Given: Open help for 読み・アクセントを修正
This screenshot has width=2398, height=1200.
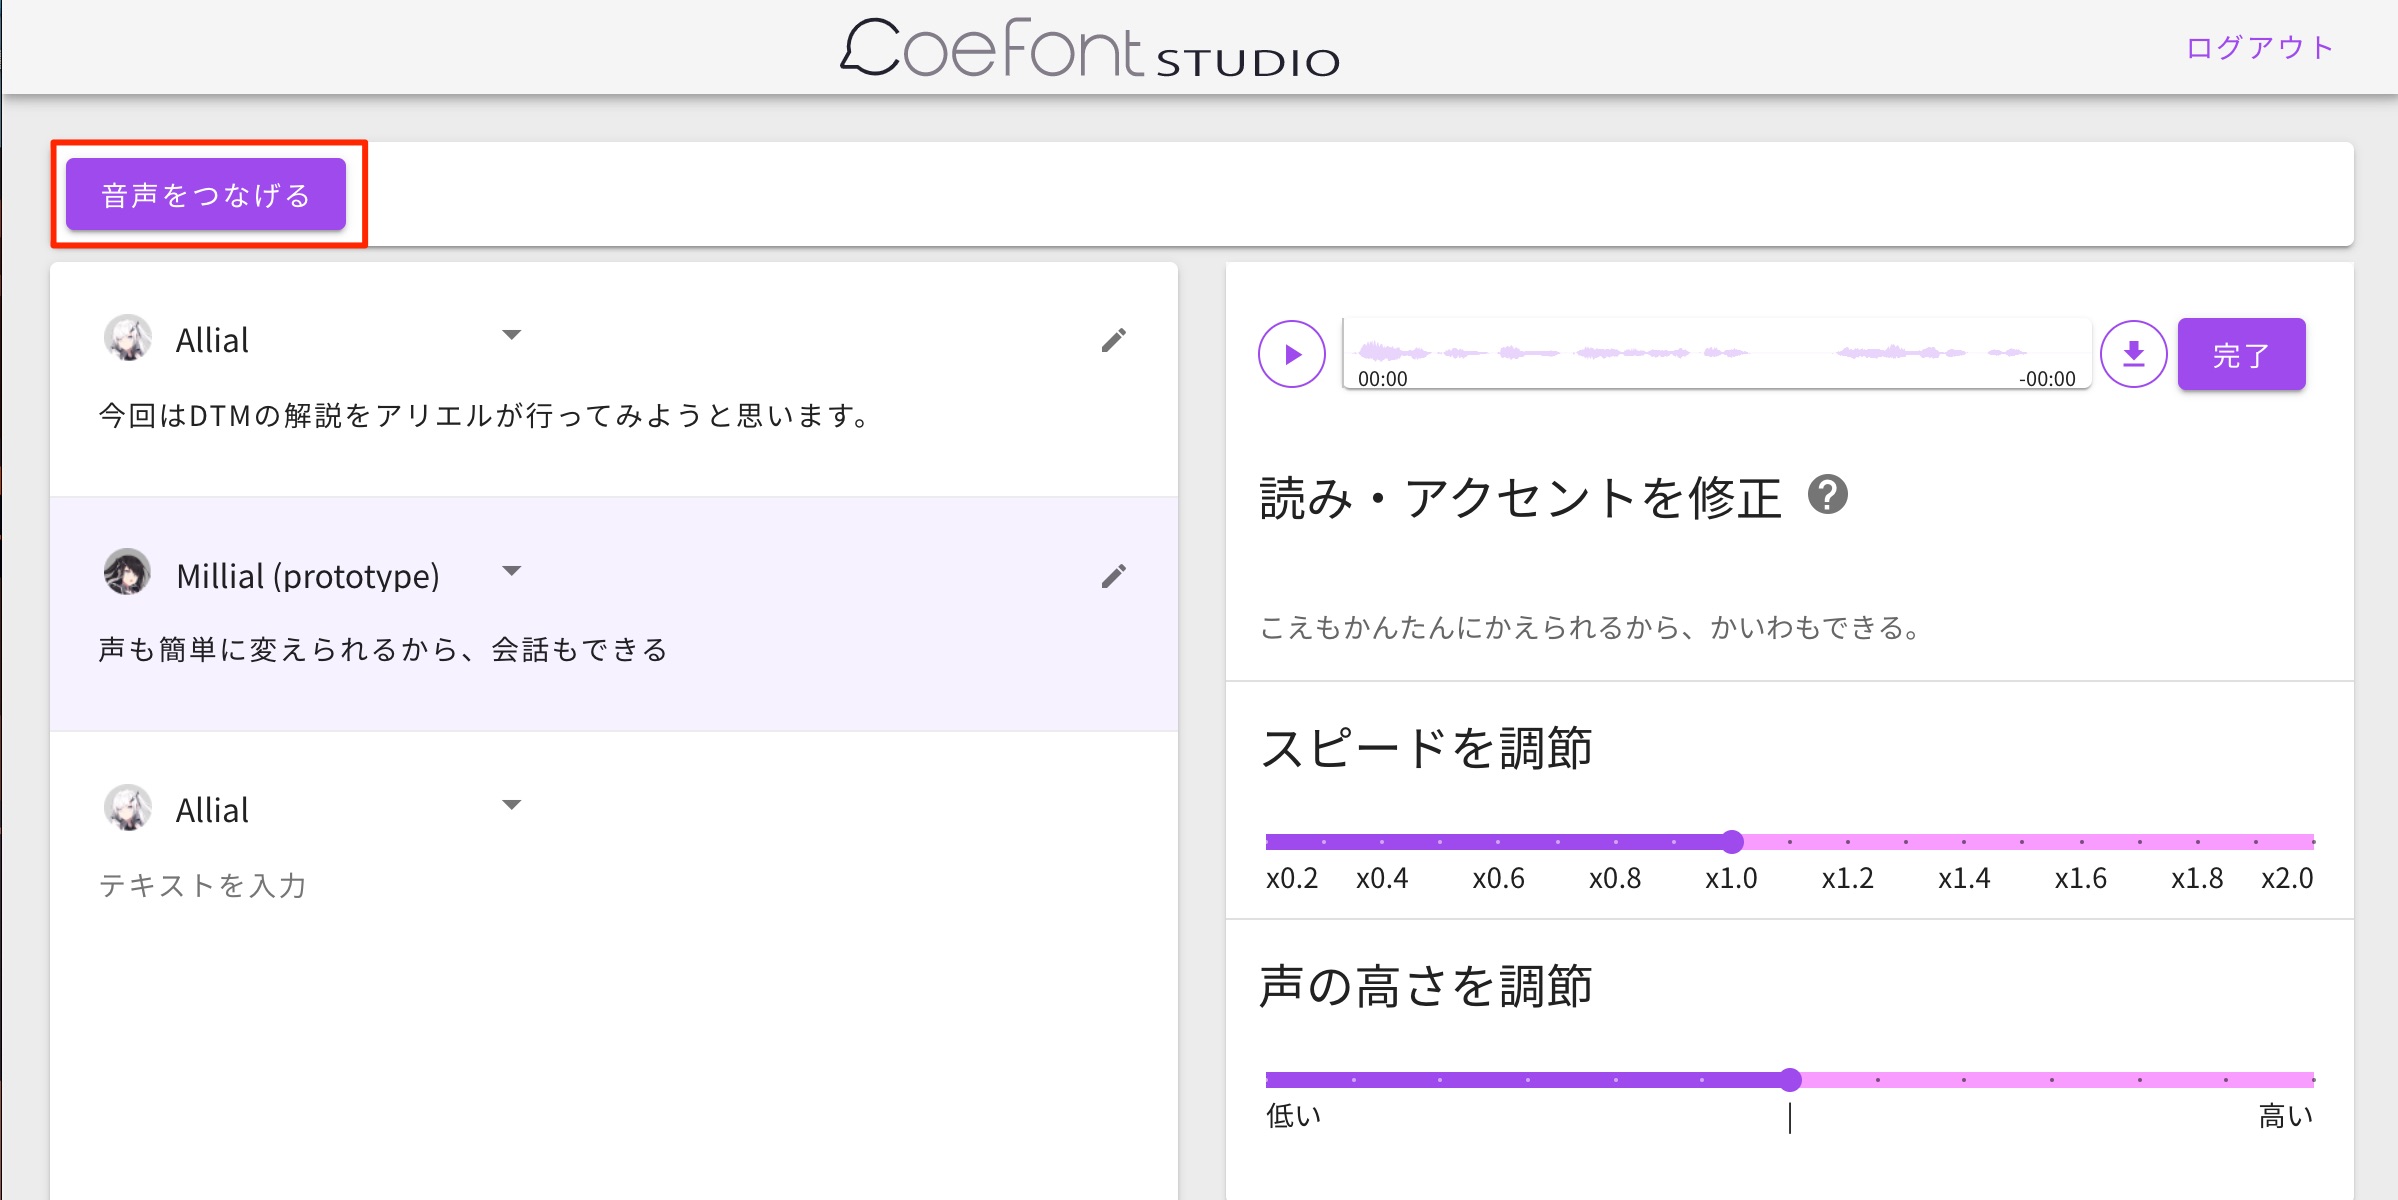Looking at the screenshot, I should pyautogui.click(x=1828, y=494).
